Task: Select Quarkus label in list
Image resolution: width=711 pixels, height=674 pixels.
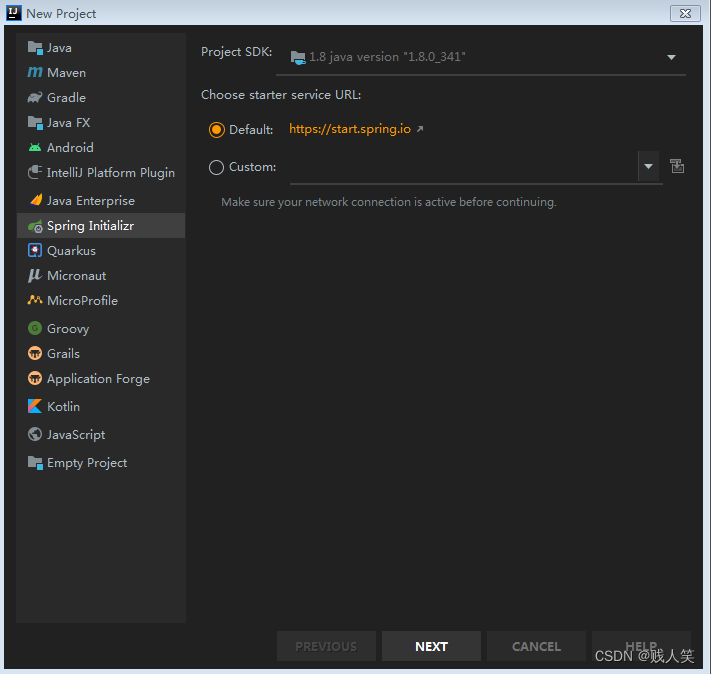Action: tap(71, 250)
